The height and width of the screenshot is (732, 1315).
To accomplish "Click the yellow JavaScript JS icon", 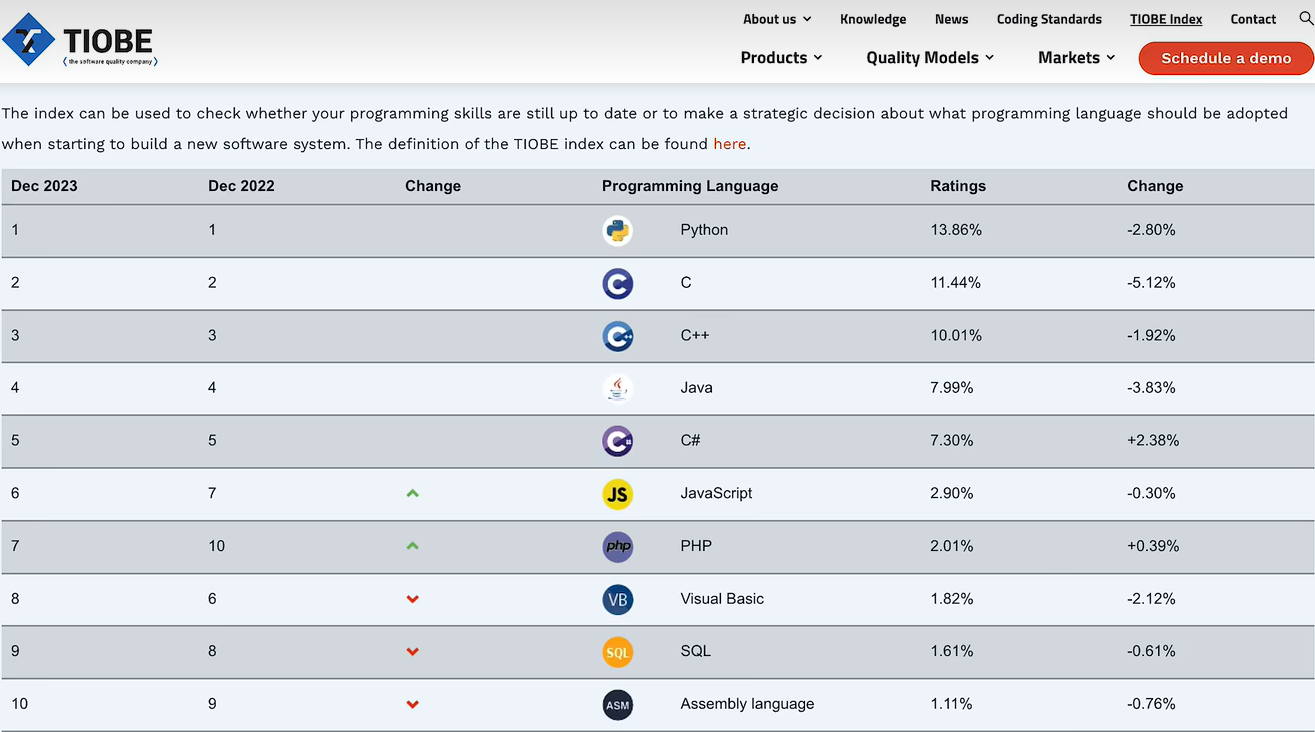I will [x=618, y=494].
